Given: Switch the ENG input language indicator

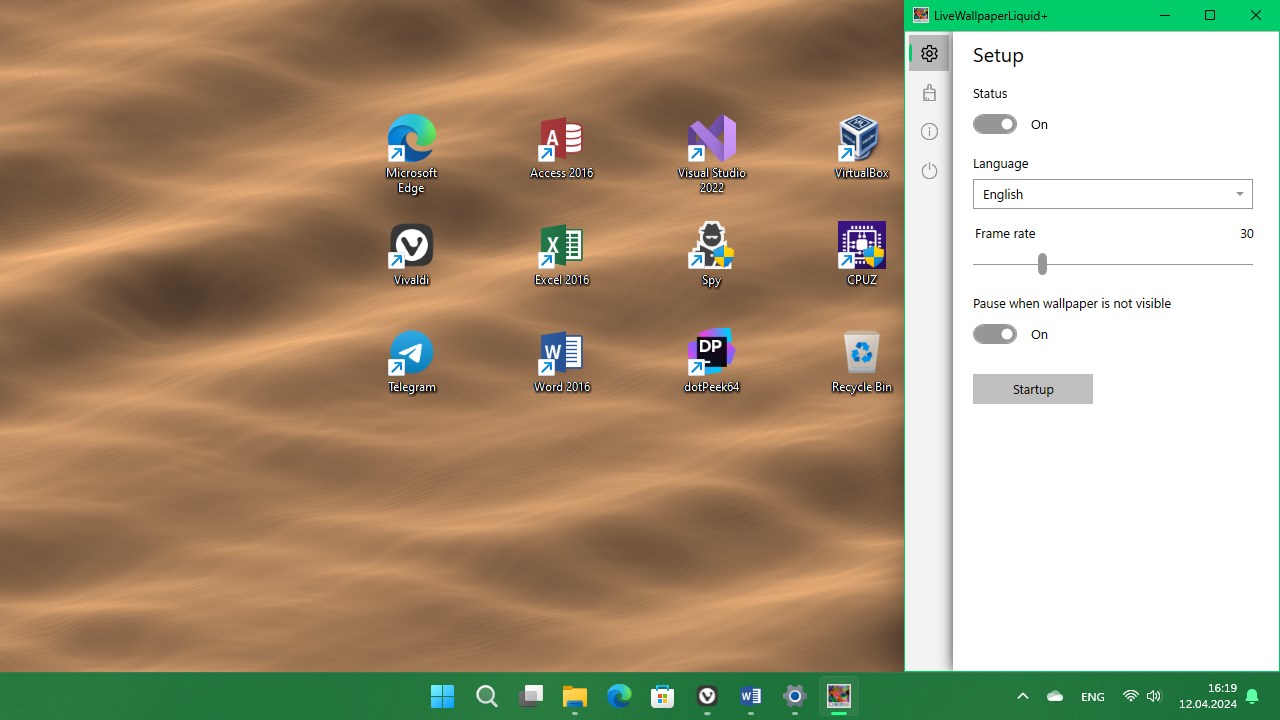Looking at the screenshot, I should 1093,696.
